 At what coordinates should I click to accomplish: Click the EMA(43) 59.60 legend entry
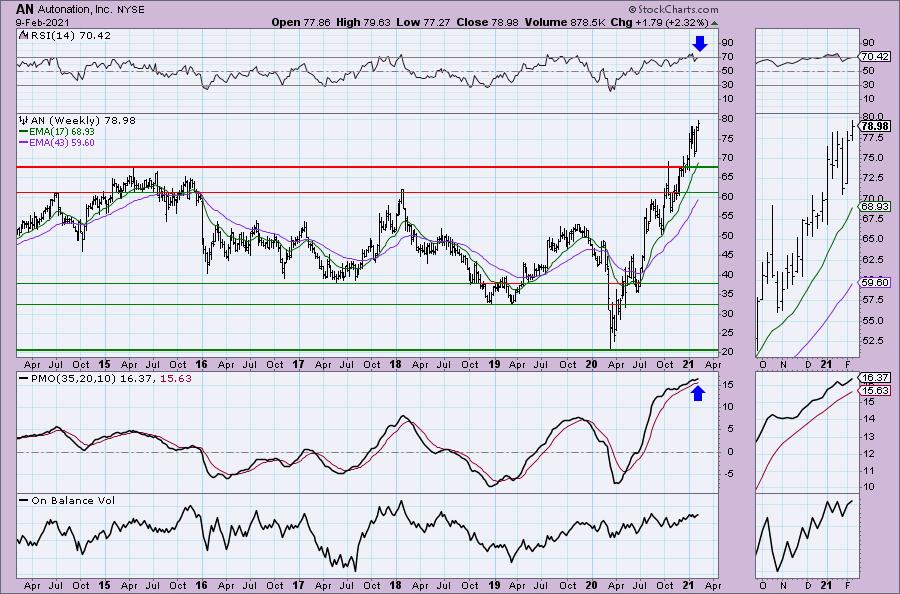(57, 143)
